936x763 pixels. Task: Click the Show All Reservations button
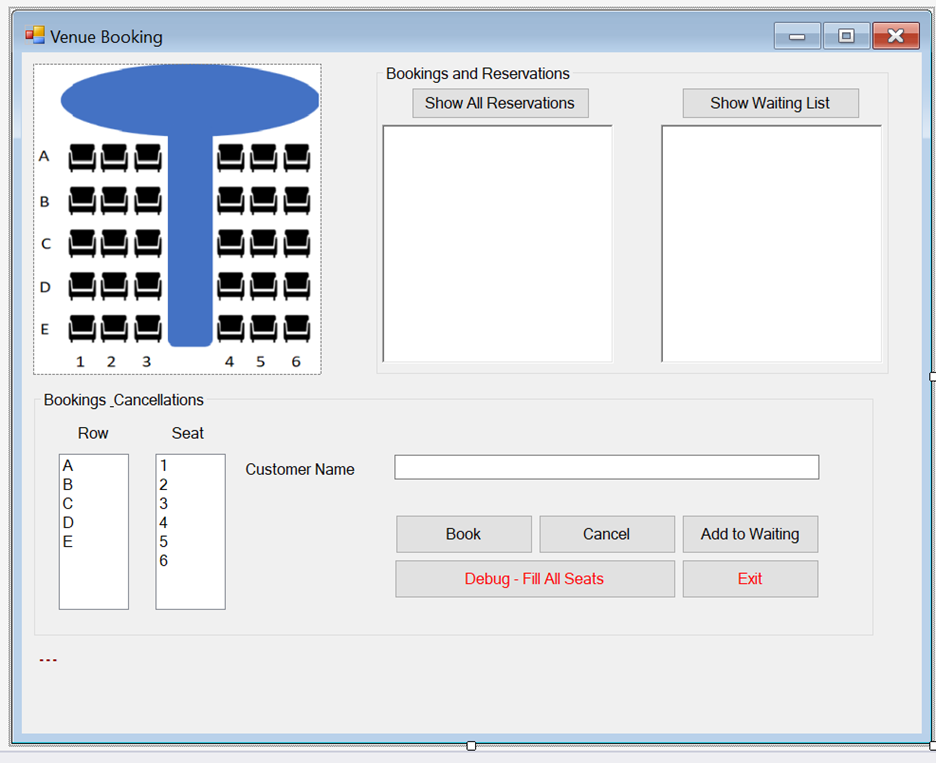pyautogui.click(x=500, y=103)
